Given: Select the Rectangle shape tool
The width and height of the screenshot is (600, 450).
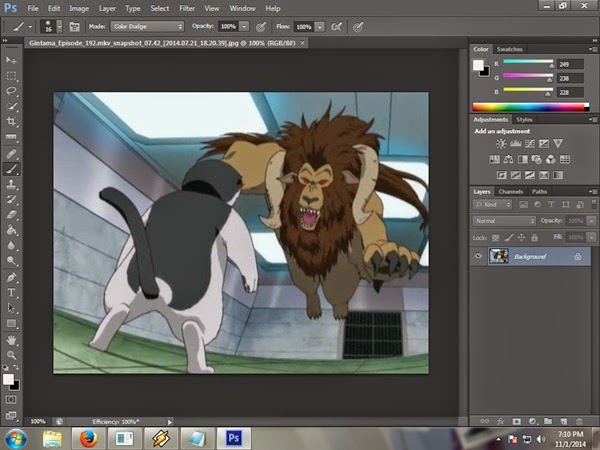Looking at the screenshot, I should tap(11, 324).
